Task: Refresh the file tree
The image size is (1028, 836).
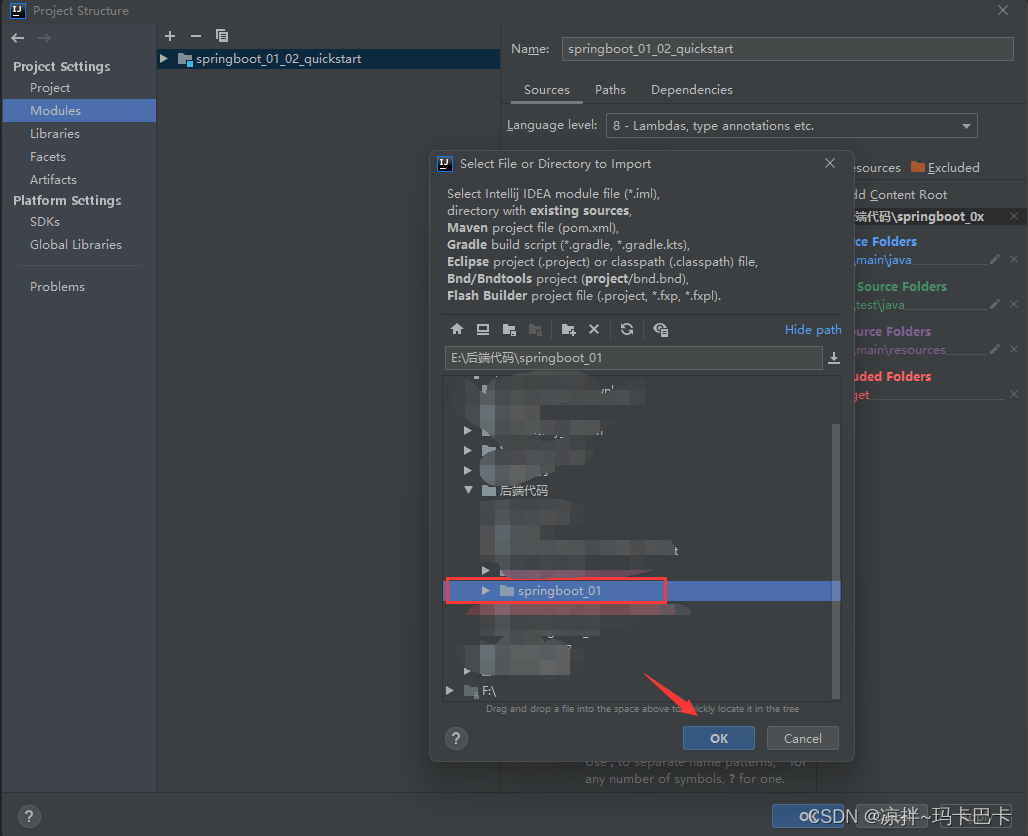Action: (x=627, y=329)
